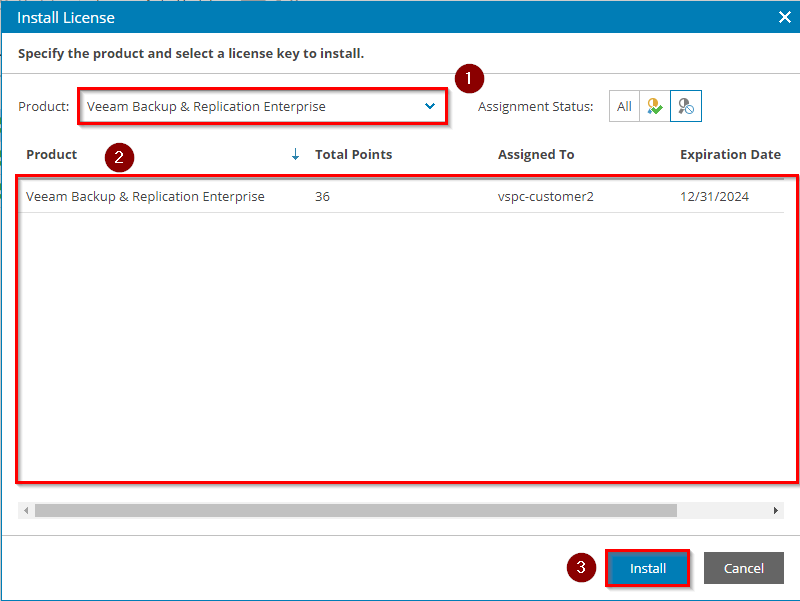Click the horizontal scrollbar left arrow
This screenshot has height=601, width=800.
[26, 510]
